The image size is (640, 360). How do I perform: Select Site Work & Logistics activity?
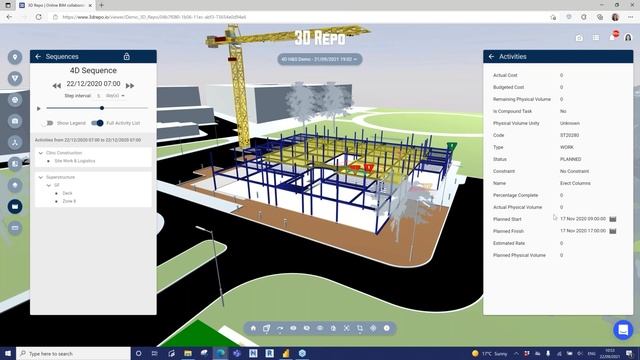point(75,161)
